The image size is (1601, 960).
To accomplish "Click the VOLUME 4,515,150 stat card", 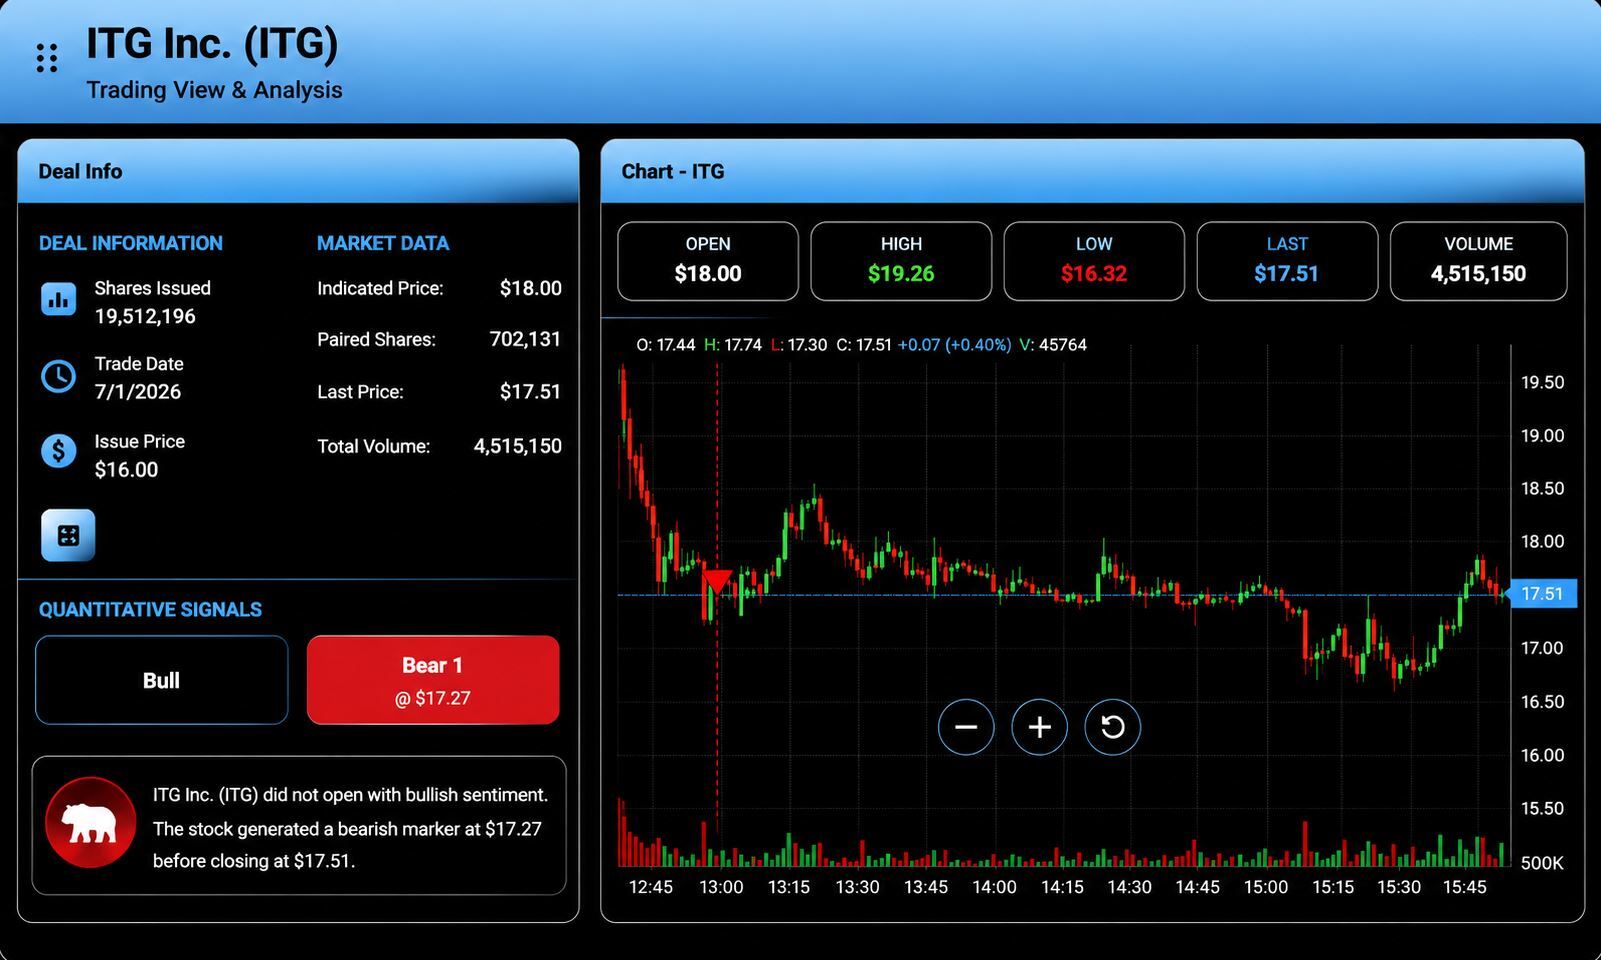I will (1478, 261).
